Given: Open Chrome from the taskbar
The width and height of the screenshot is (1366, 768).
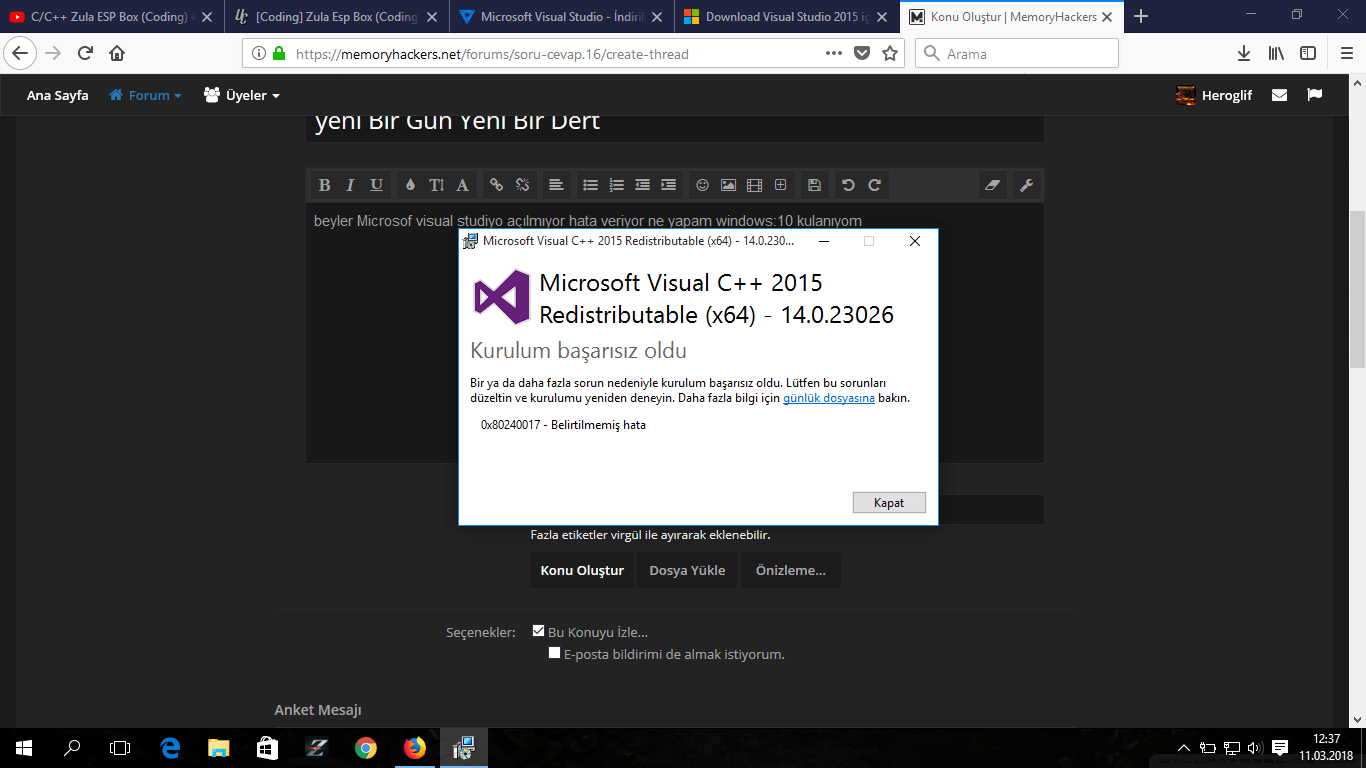Looking at the screenshot, I should tap(365, 748).
